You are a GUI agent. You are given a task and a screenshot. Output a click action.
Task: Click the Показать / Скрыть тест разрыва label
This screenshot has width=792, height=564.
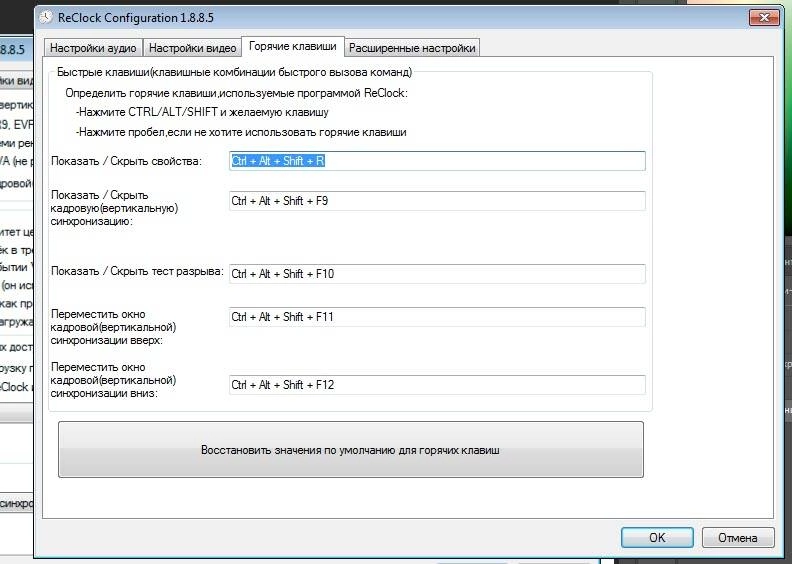tap(137, 271)
